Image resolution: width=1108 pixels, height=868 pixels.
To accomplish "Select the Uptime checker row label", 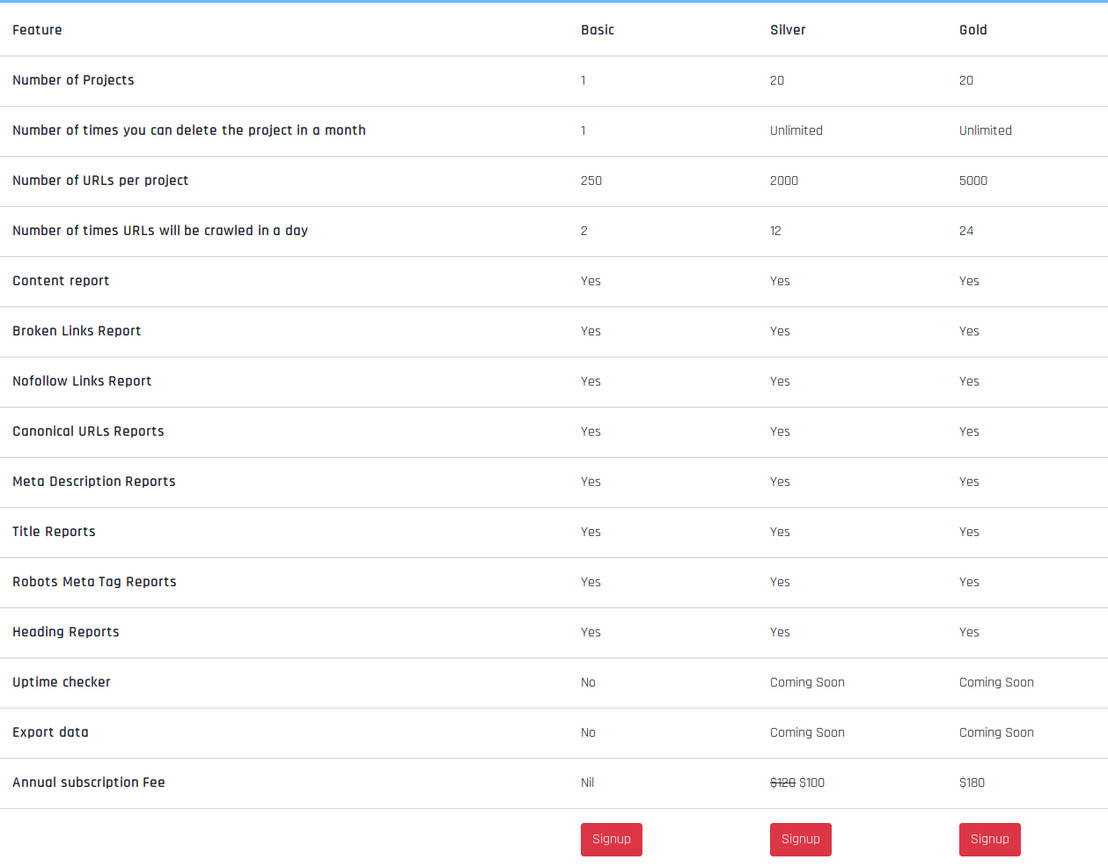I will click(x=61, y=682).
